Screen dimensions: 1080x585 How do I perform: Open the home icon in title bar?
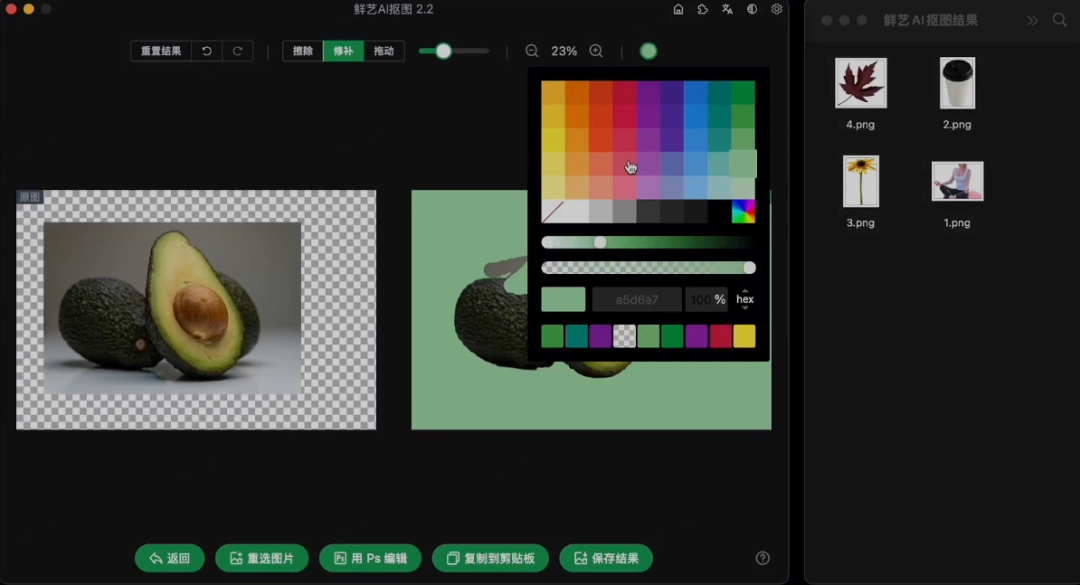(x=678, y=9)
